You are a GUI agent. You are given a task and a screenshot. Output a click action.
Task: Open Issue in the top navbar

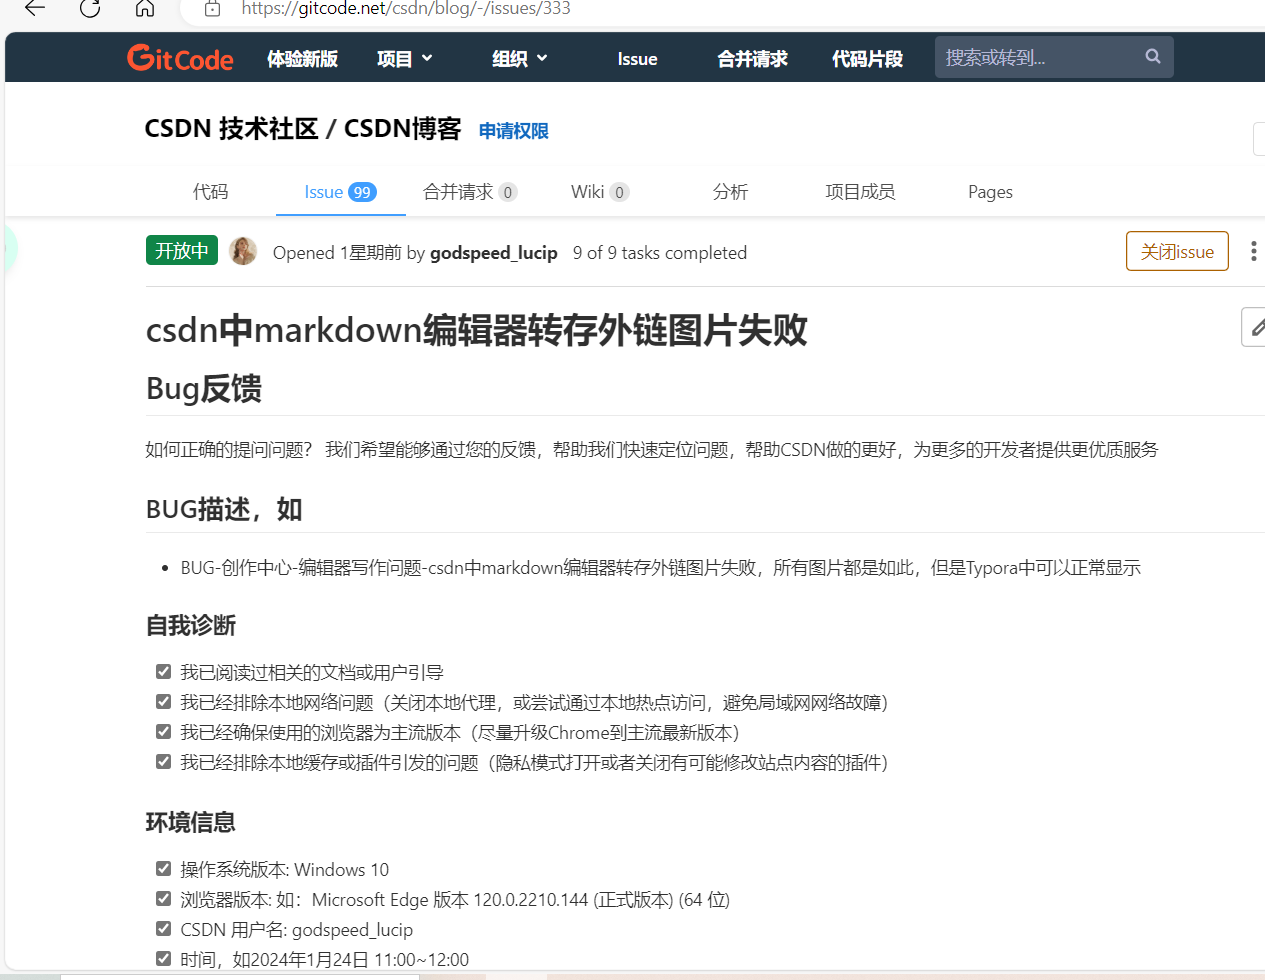coord(637,59)
